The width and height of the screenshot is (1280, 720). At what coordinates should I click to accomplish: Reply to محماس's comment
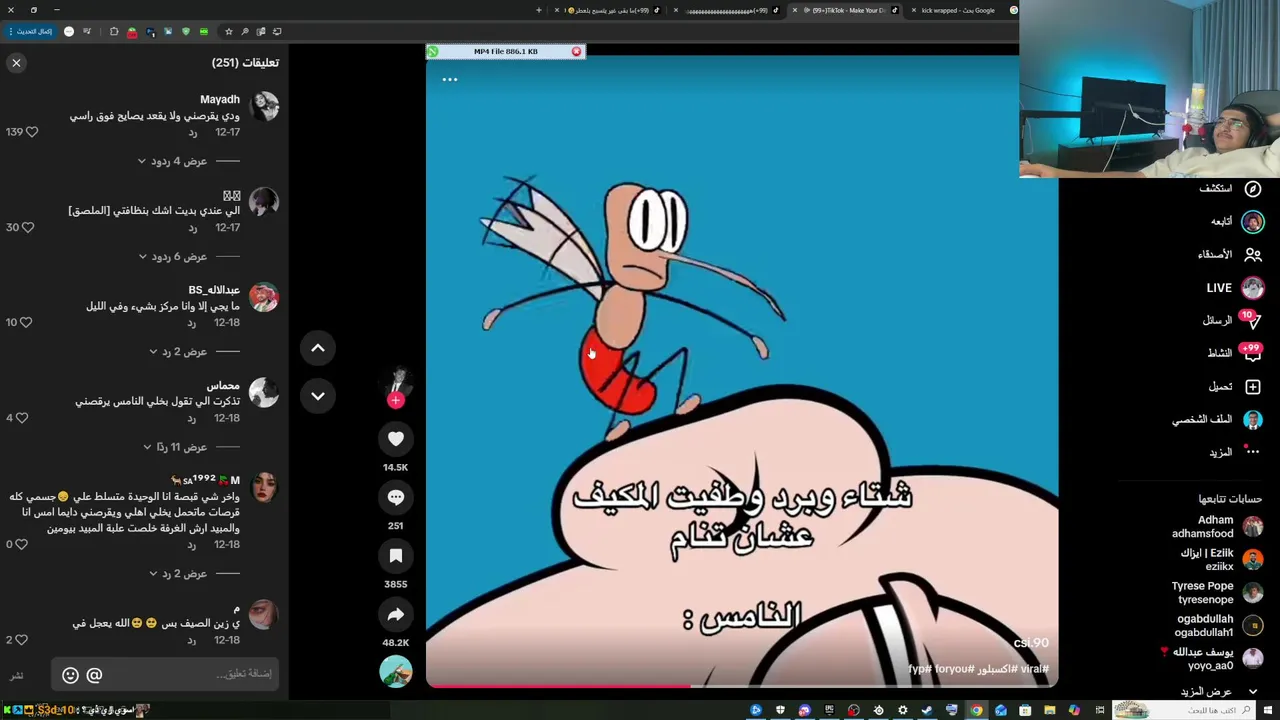(x=193, y=419)
